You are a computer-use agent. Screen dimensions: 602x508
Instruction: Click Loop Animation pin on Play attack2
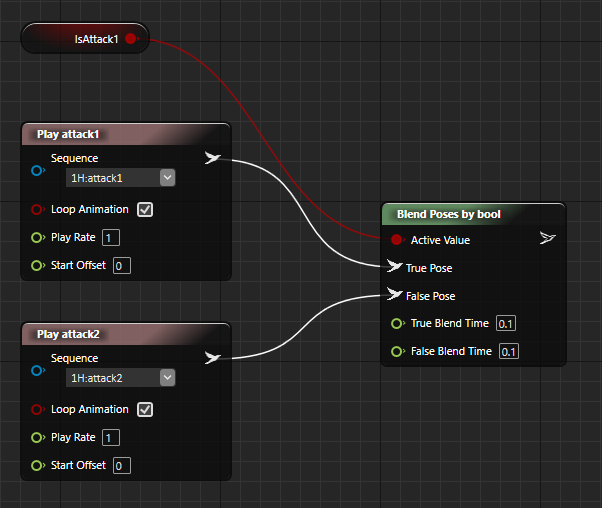37,410
